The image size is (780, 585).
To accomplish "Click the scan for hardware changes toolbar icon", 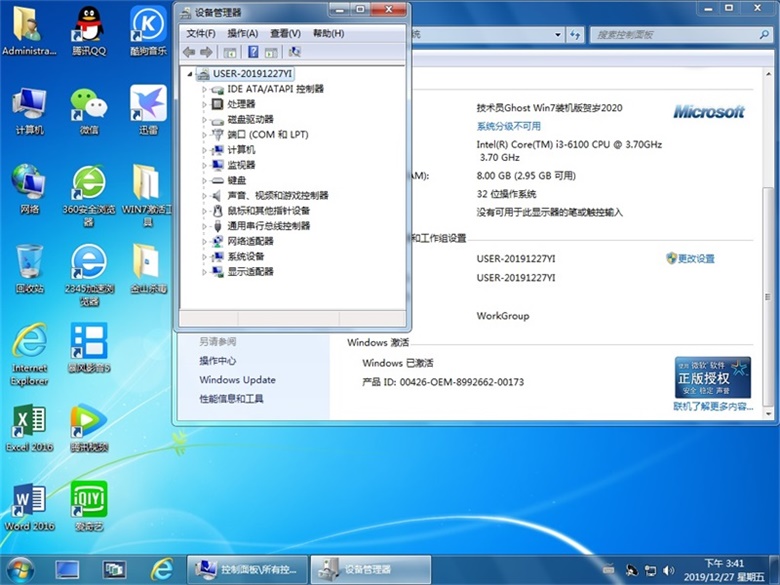I will click(294, 52).
